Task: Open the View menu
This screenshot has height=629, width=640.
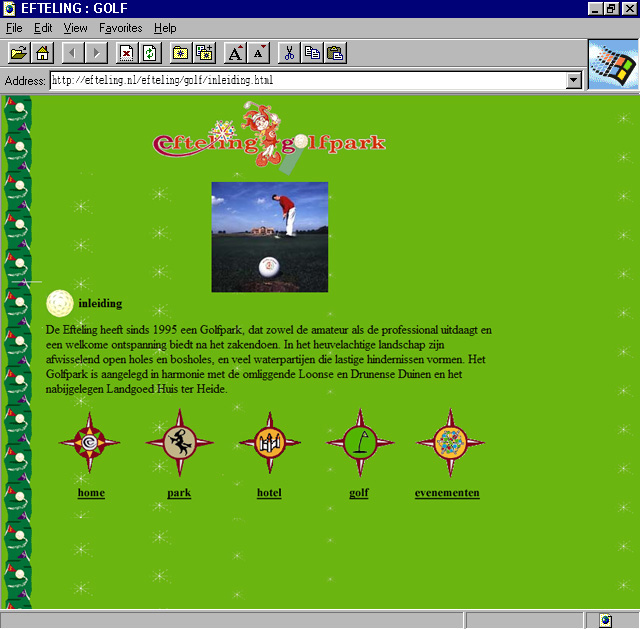Action: [76, 28]
